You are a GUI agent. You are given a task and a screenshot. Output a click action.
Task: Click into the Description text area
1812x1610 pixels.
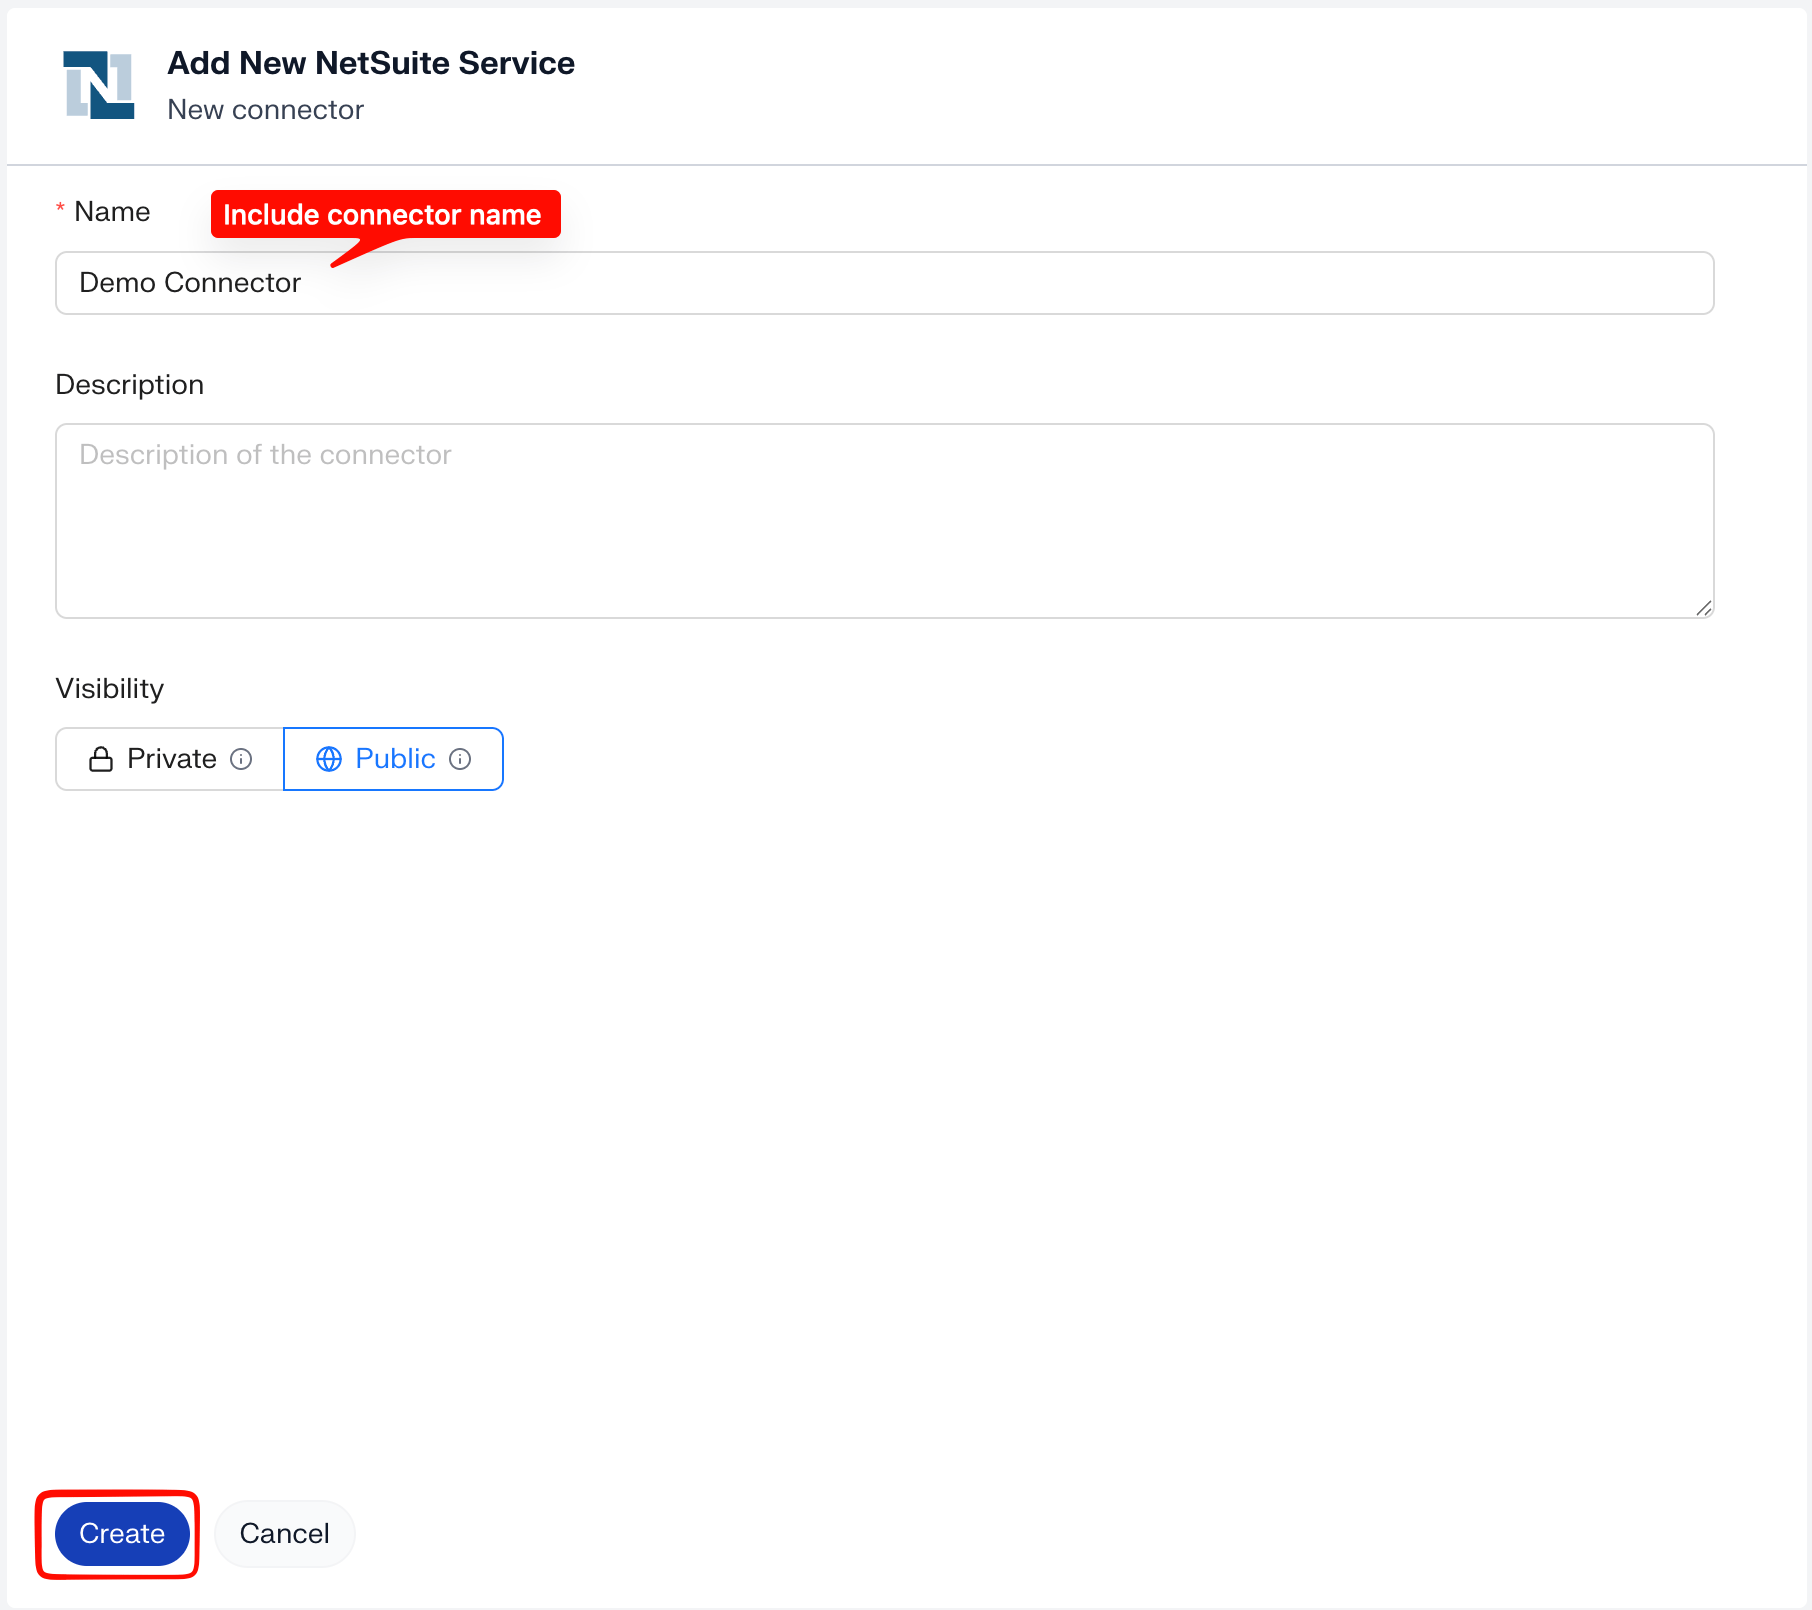pyautogui.click(x=885, y=521)
